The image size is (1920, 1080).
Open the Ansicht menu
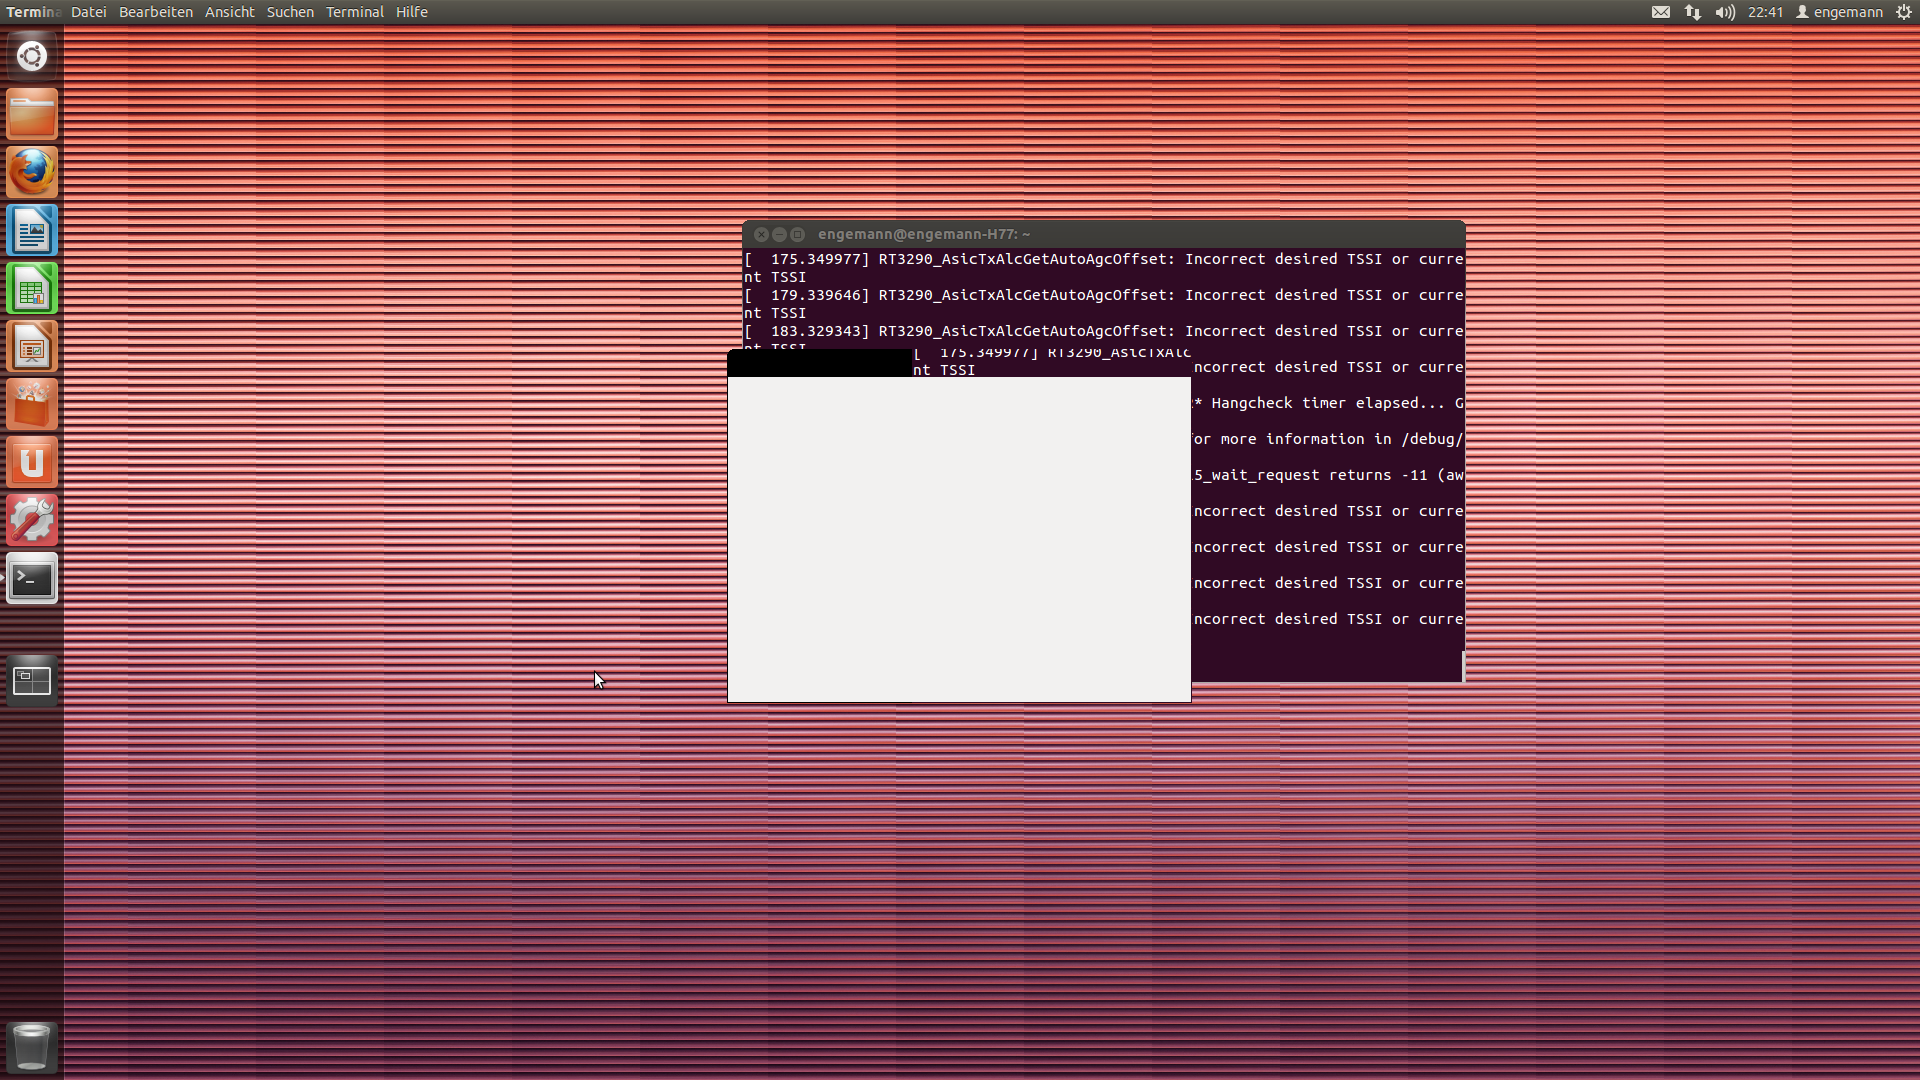tap(229, 12)
